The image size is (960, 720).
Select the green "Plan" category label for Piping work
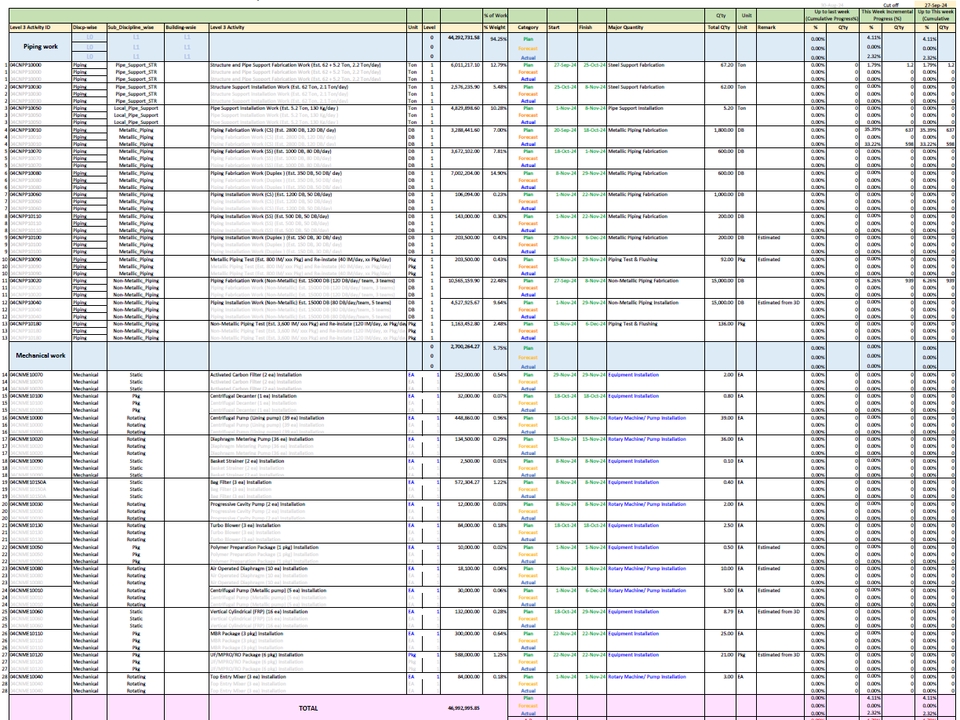pos(527,39)
